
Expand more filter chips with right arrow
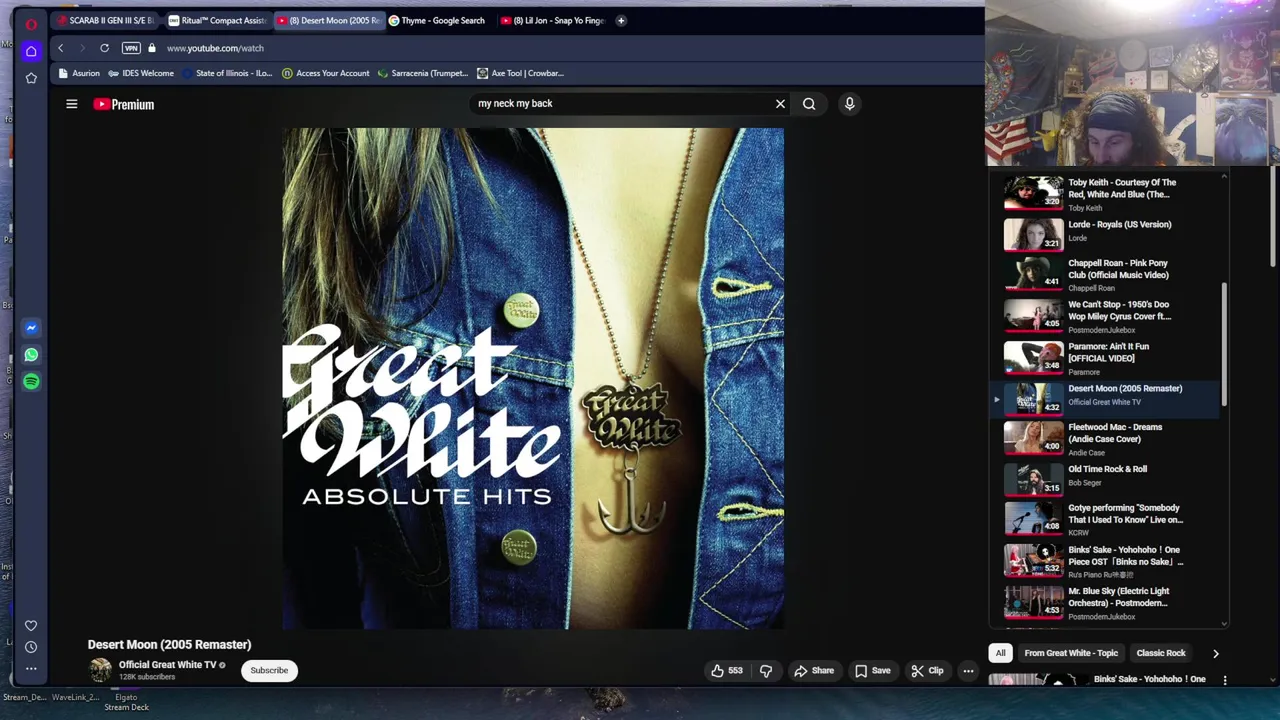(1216, 653)
